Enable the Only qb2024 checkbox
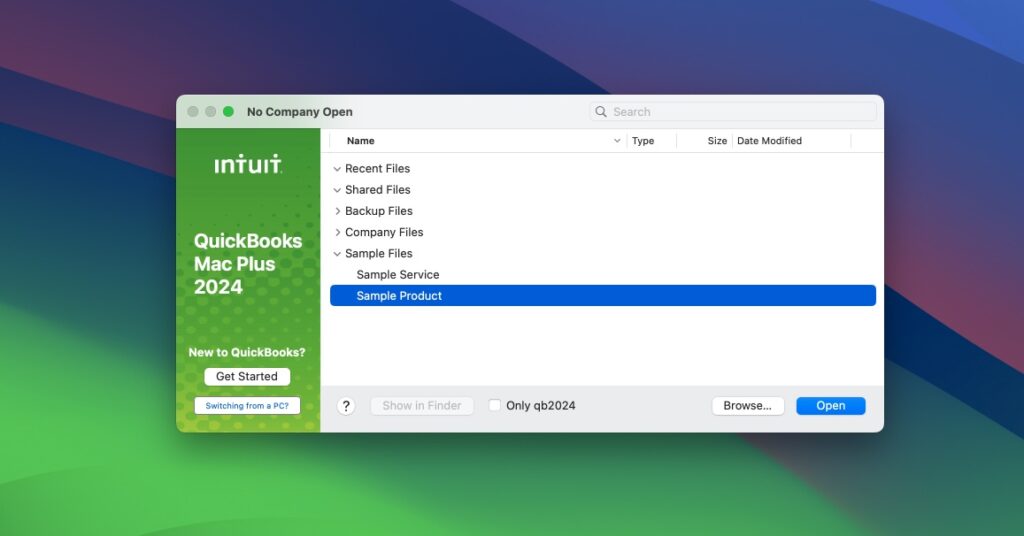Image resolution: width=1024 pixels, height=536 pixels. pos(494,405)
